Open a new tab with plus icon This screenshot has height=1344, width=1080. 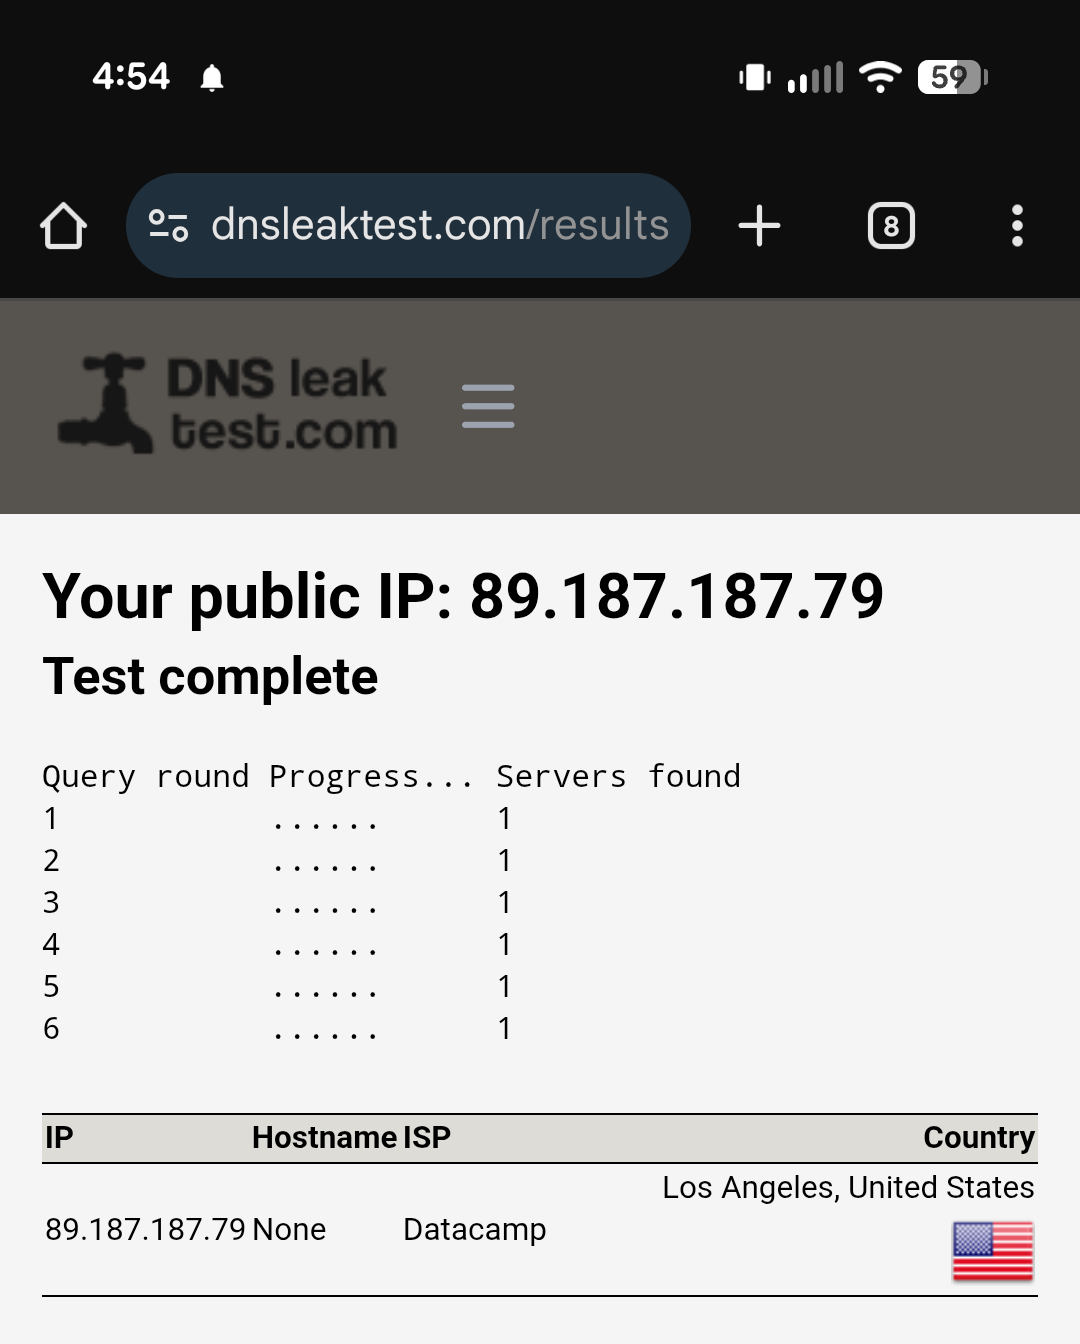[759, 226]
